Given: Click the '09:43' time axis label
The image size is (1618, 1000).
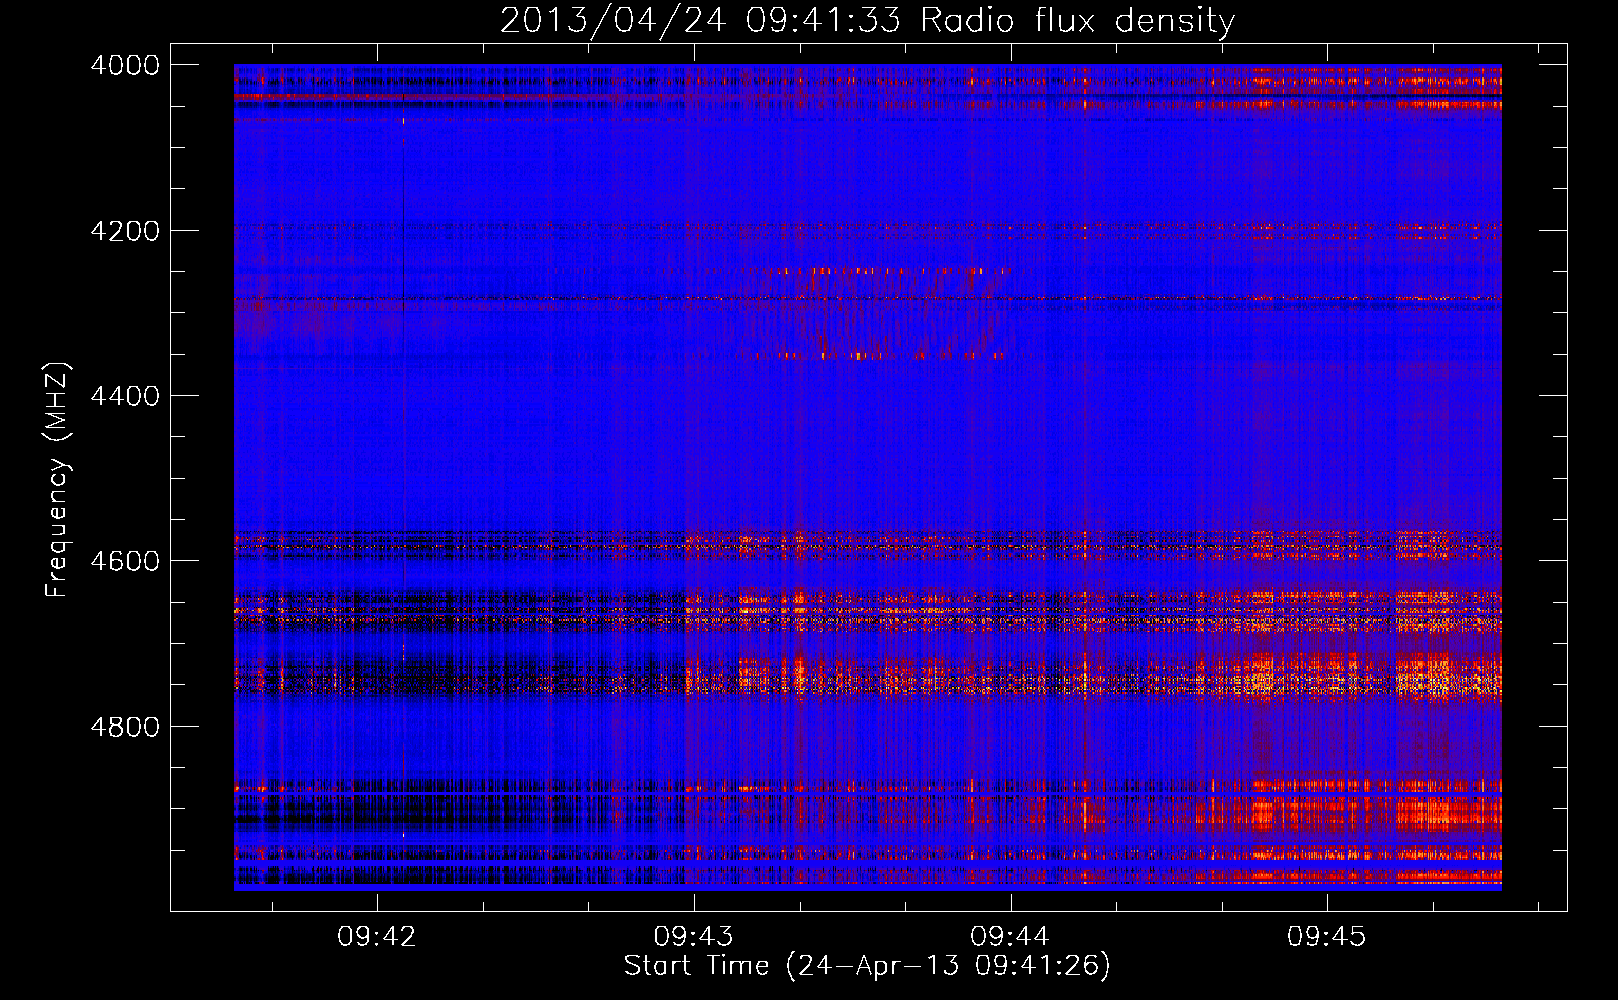Looking at the screenshot, I should tap(693, 937).
